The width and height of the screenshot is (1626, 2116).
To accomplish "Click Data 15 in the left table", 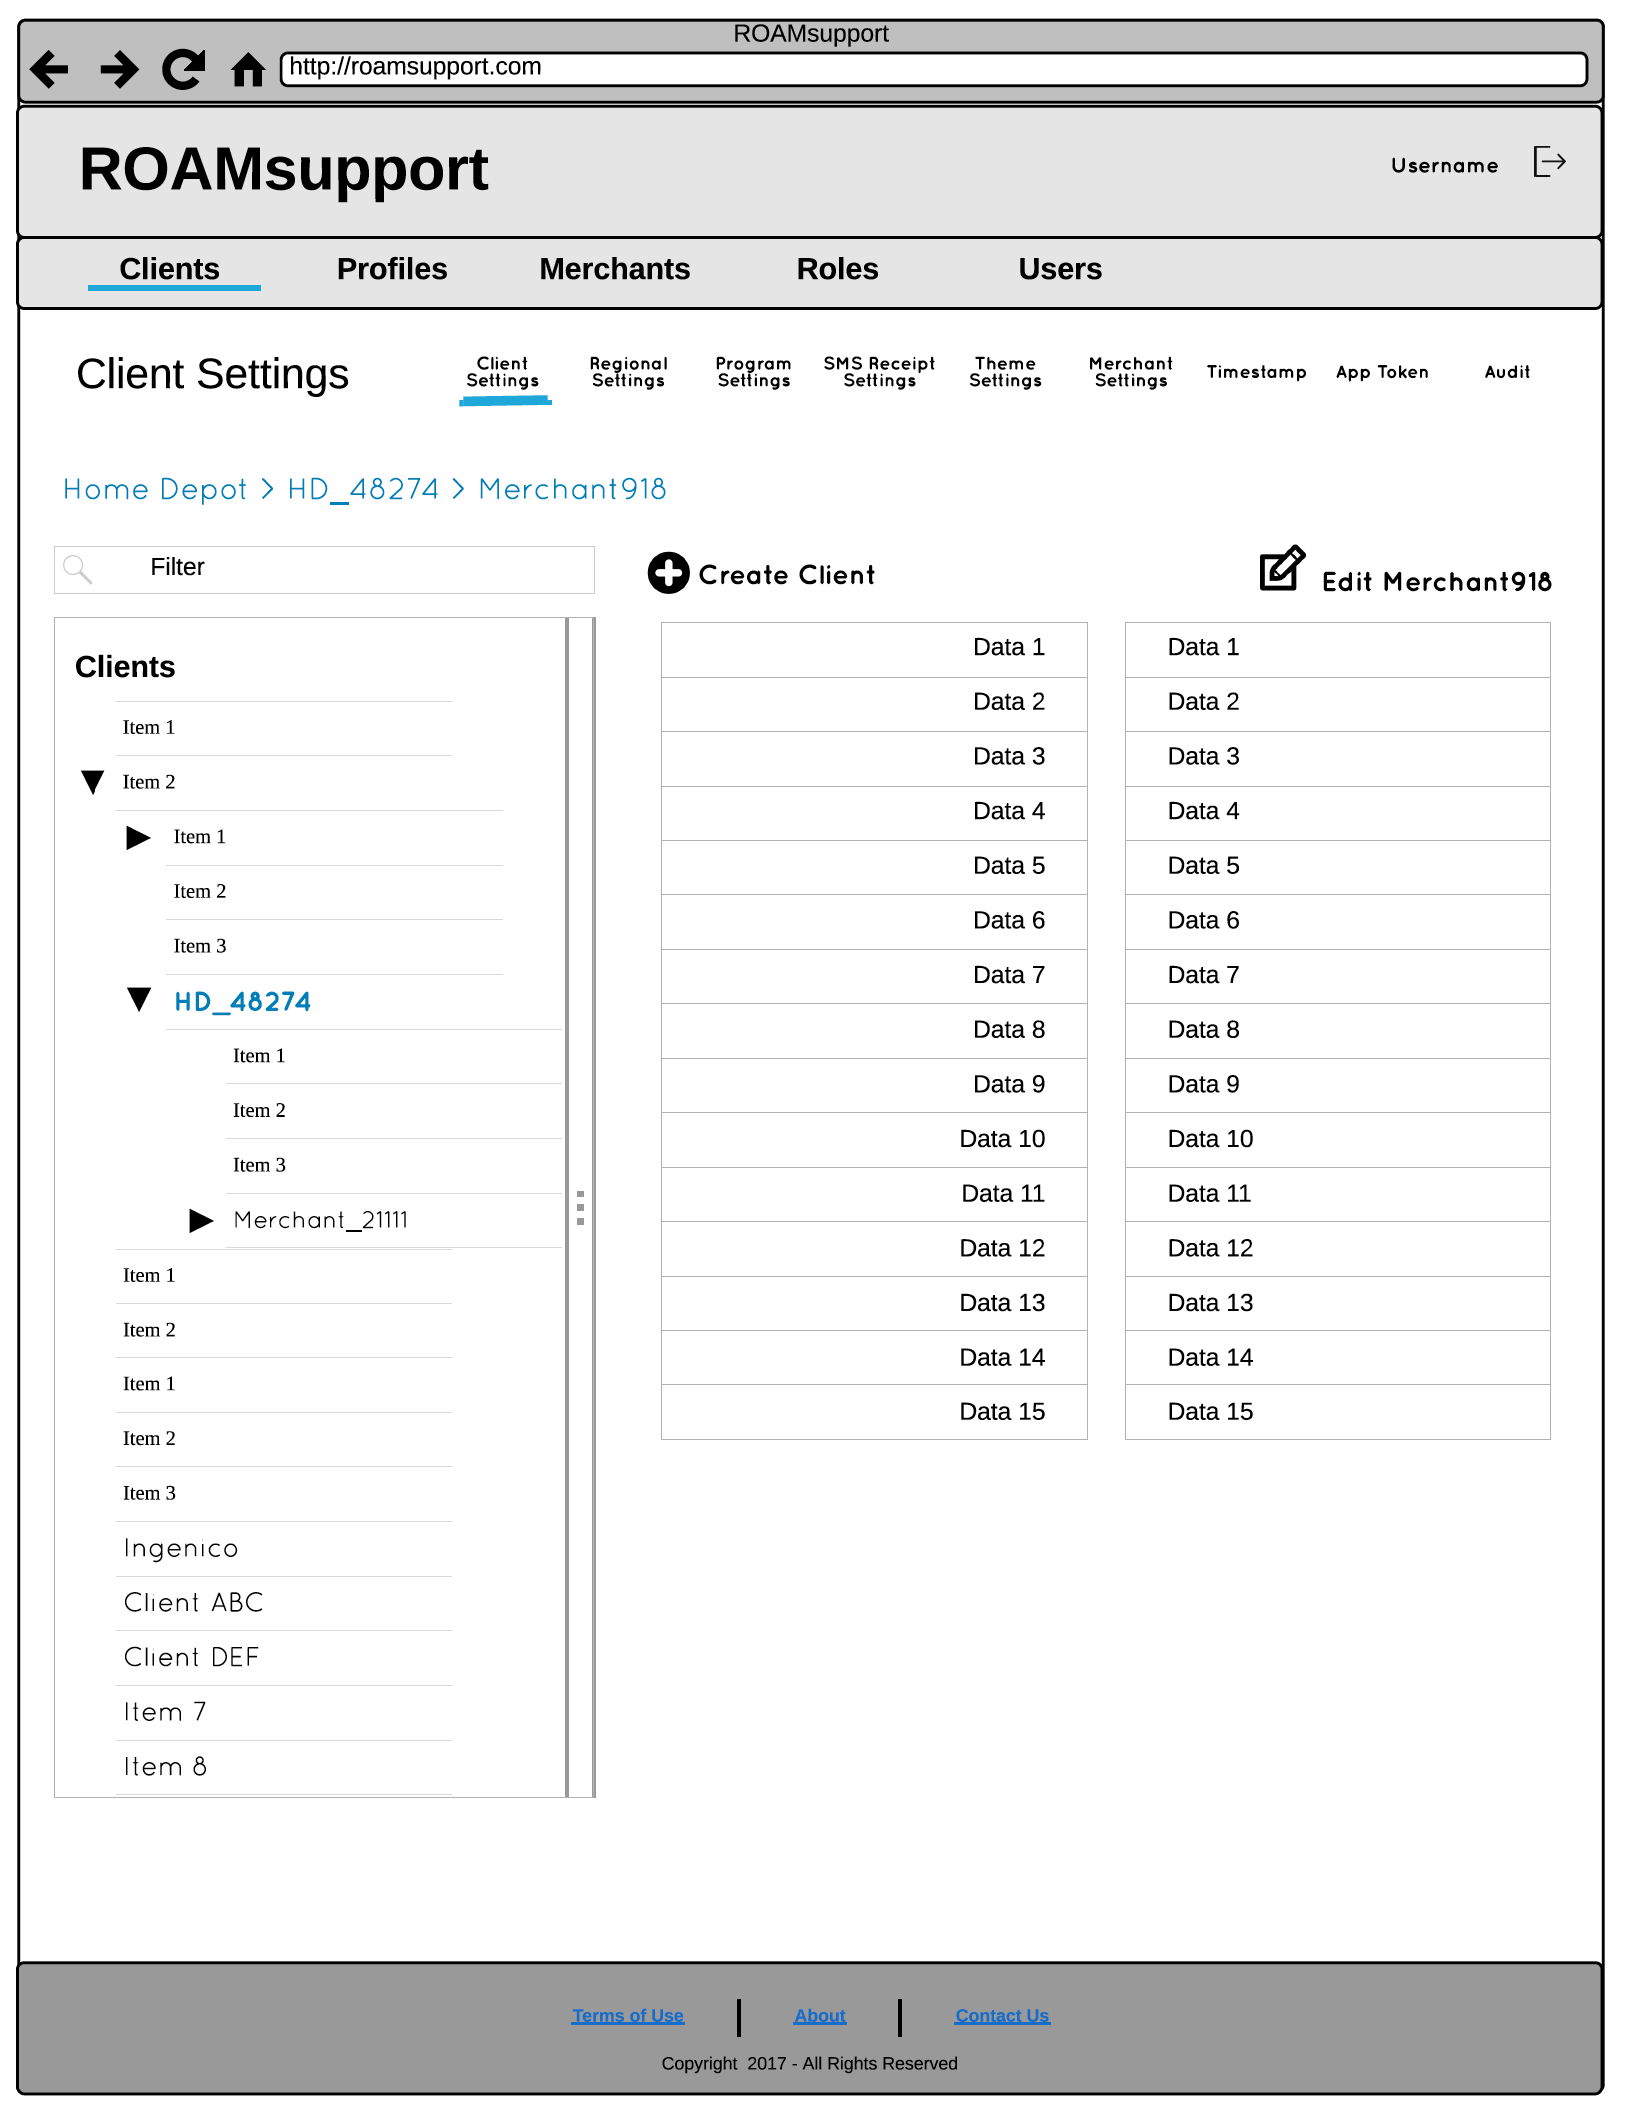I will point(874,1412).
